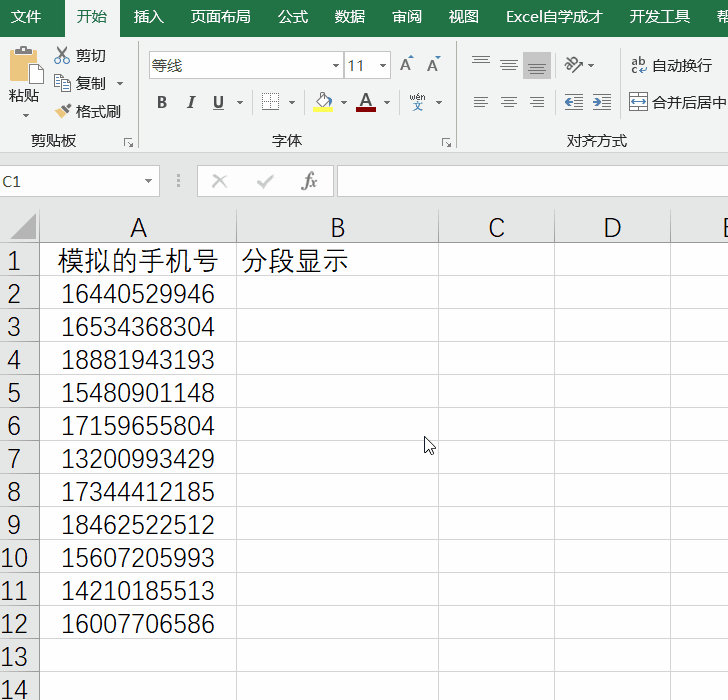Viewport: 728px width, 700px height.
Task: Select cell with 模拟的手机号
Action: click(x=138, y=260)
